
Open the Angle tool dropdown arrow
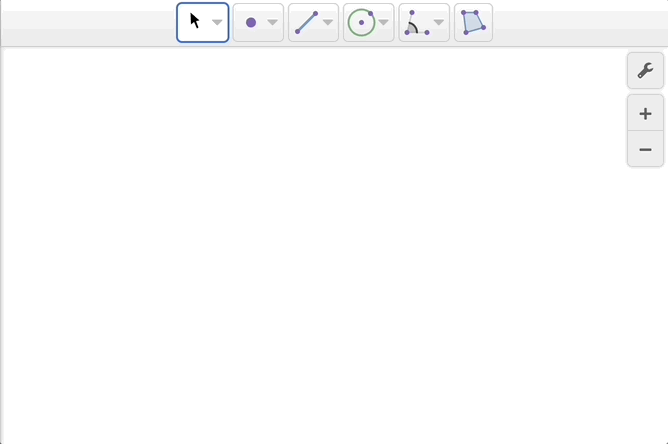point(438,23)
